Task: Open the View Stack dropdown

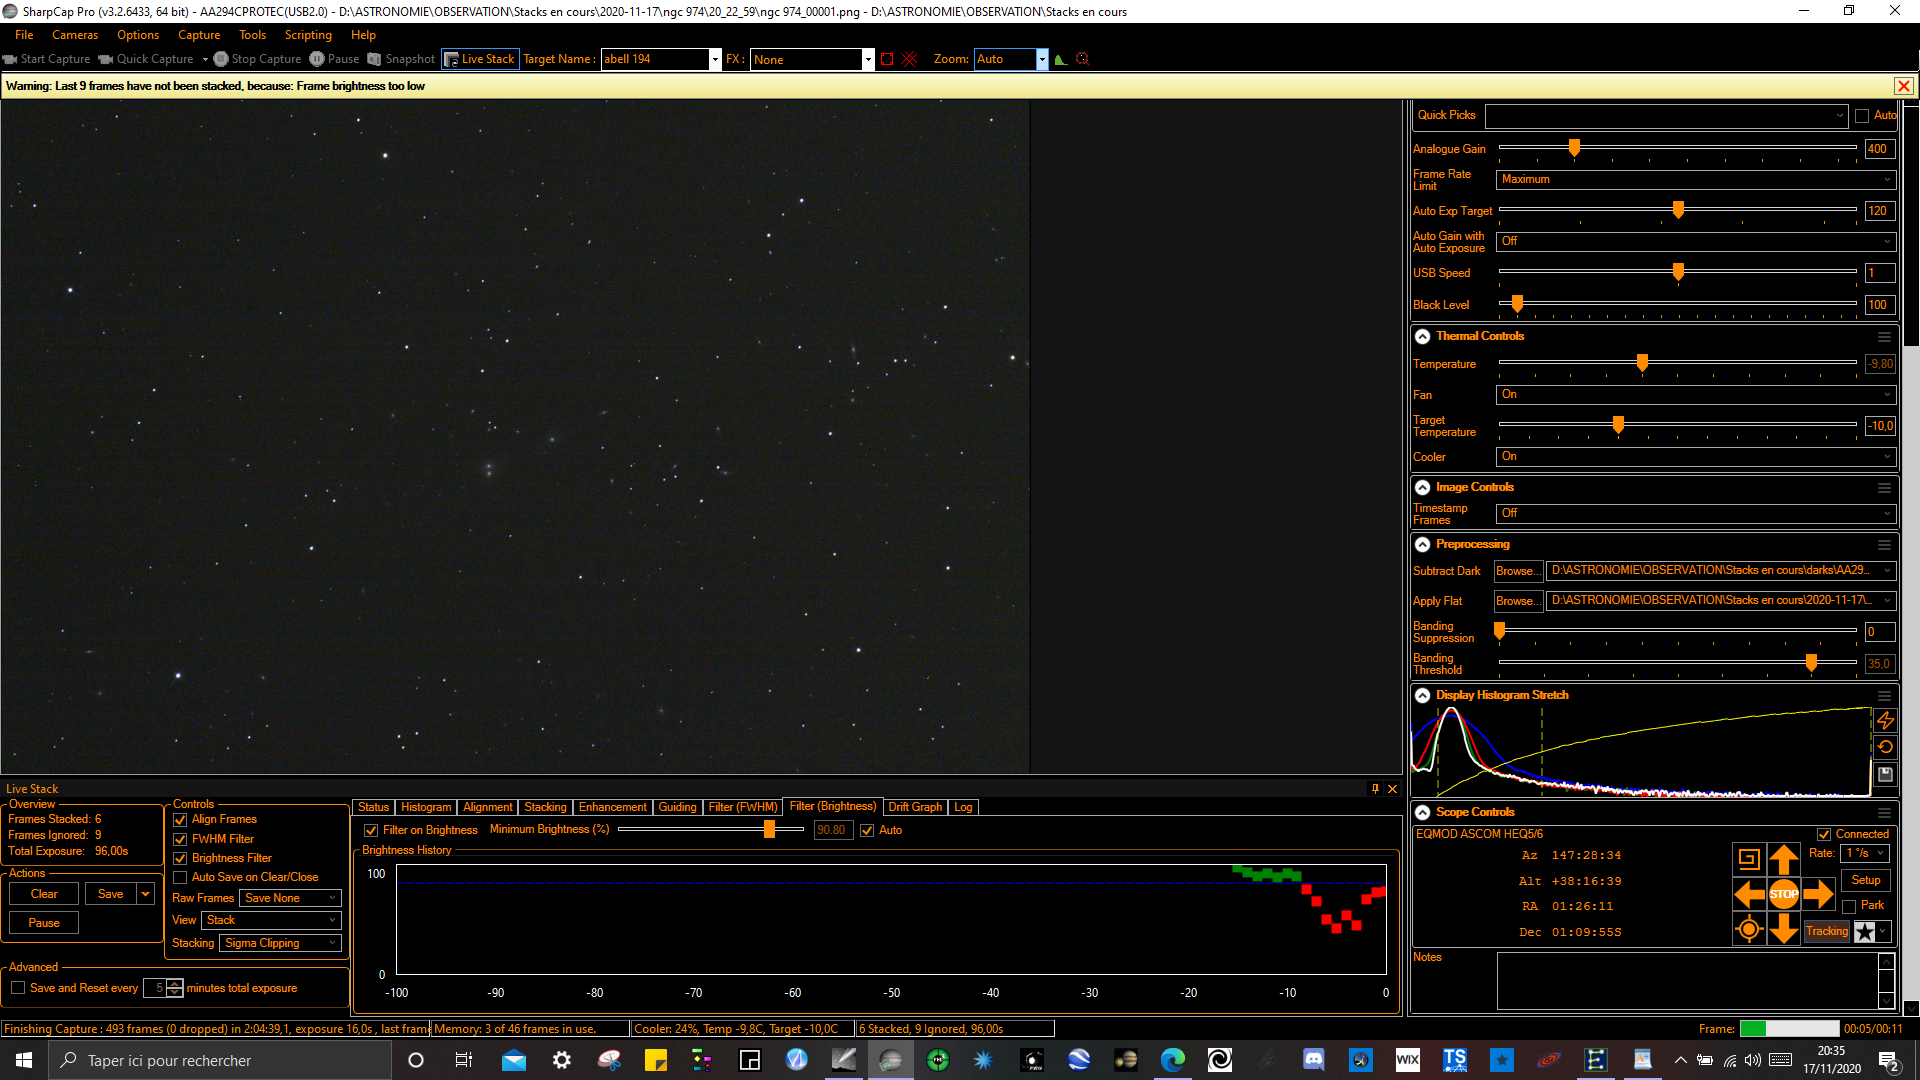Action: [272, 920]
